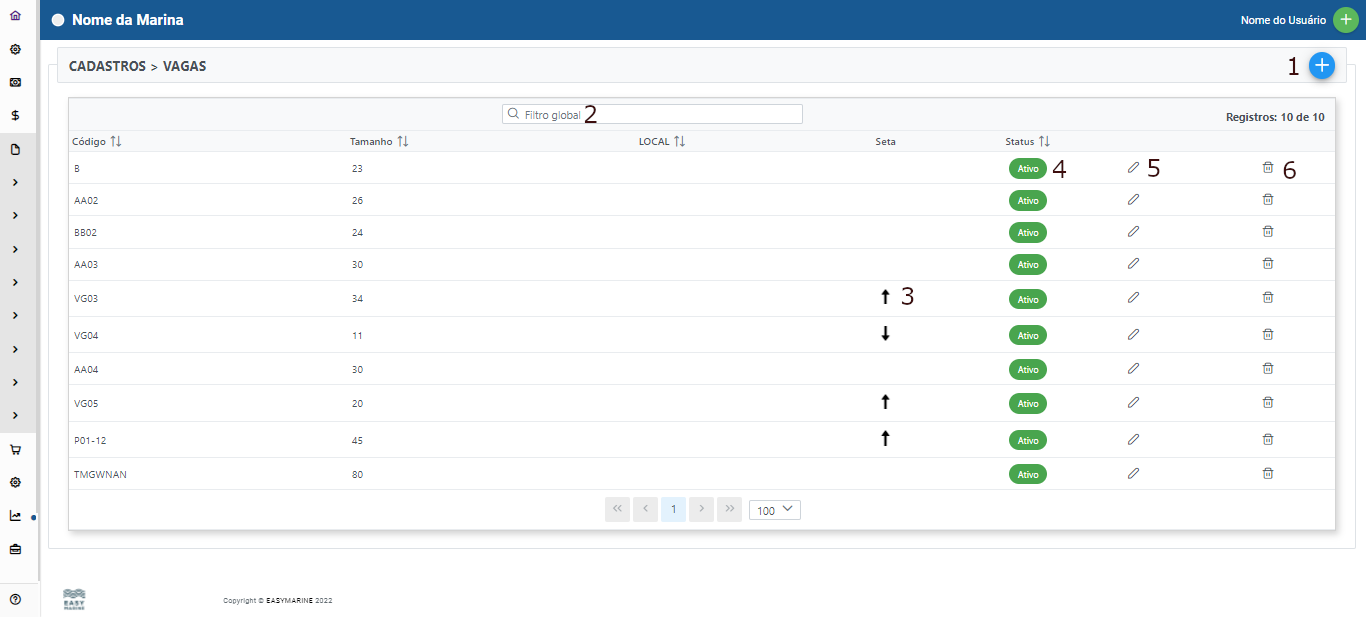Viewport: 1366px width, 617px height.
Task: Click the blue add new vaga button
Action: coord(1322,65)
